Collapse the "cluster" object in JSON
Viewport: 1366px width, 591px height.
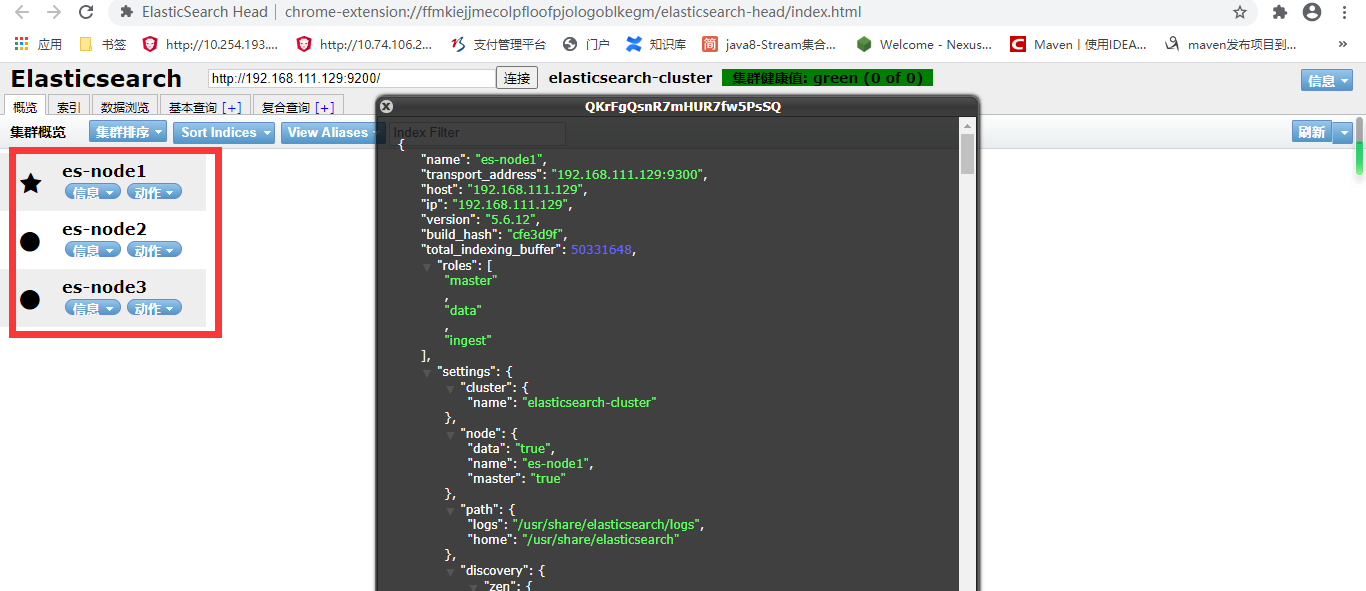[450, 388]
